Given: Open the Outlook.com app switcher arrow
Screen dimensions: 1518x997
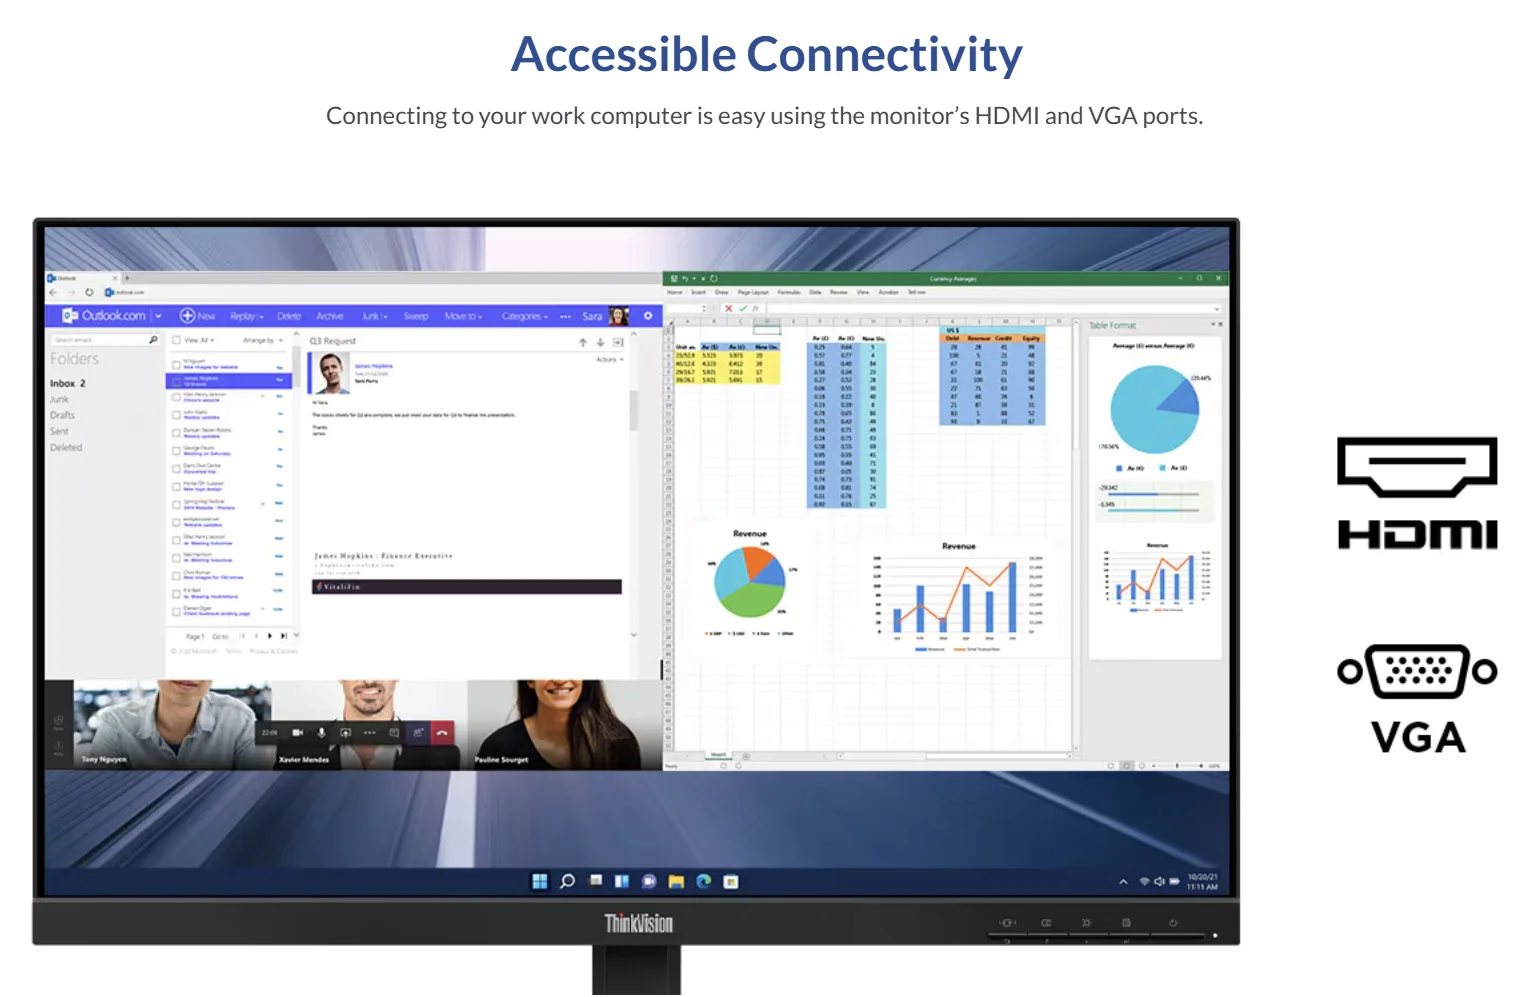Looking at the screenshot, I should 158,316.
